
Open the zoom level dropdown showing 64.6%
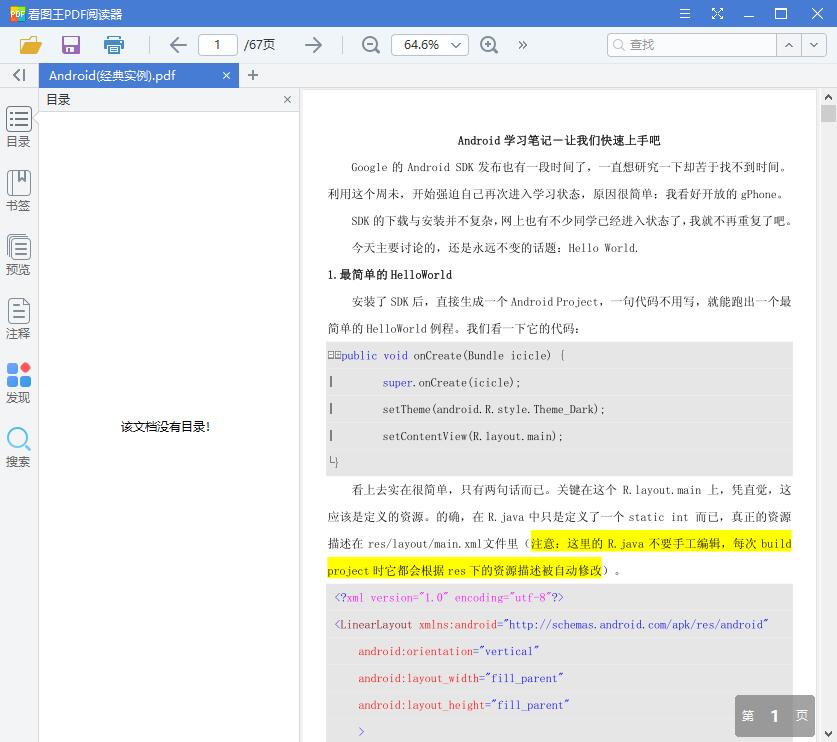pyautogui.click(x=430, y=45)
